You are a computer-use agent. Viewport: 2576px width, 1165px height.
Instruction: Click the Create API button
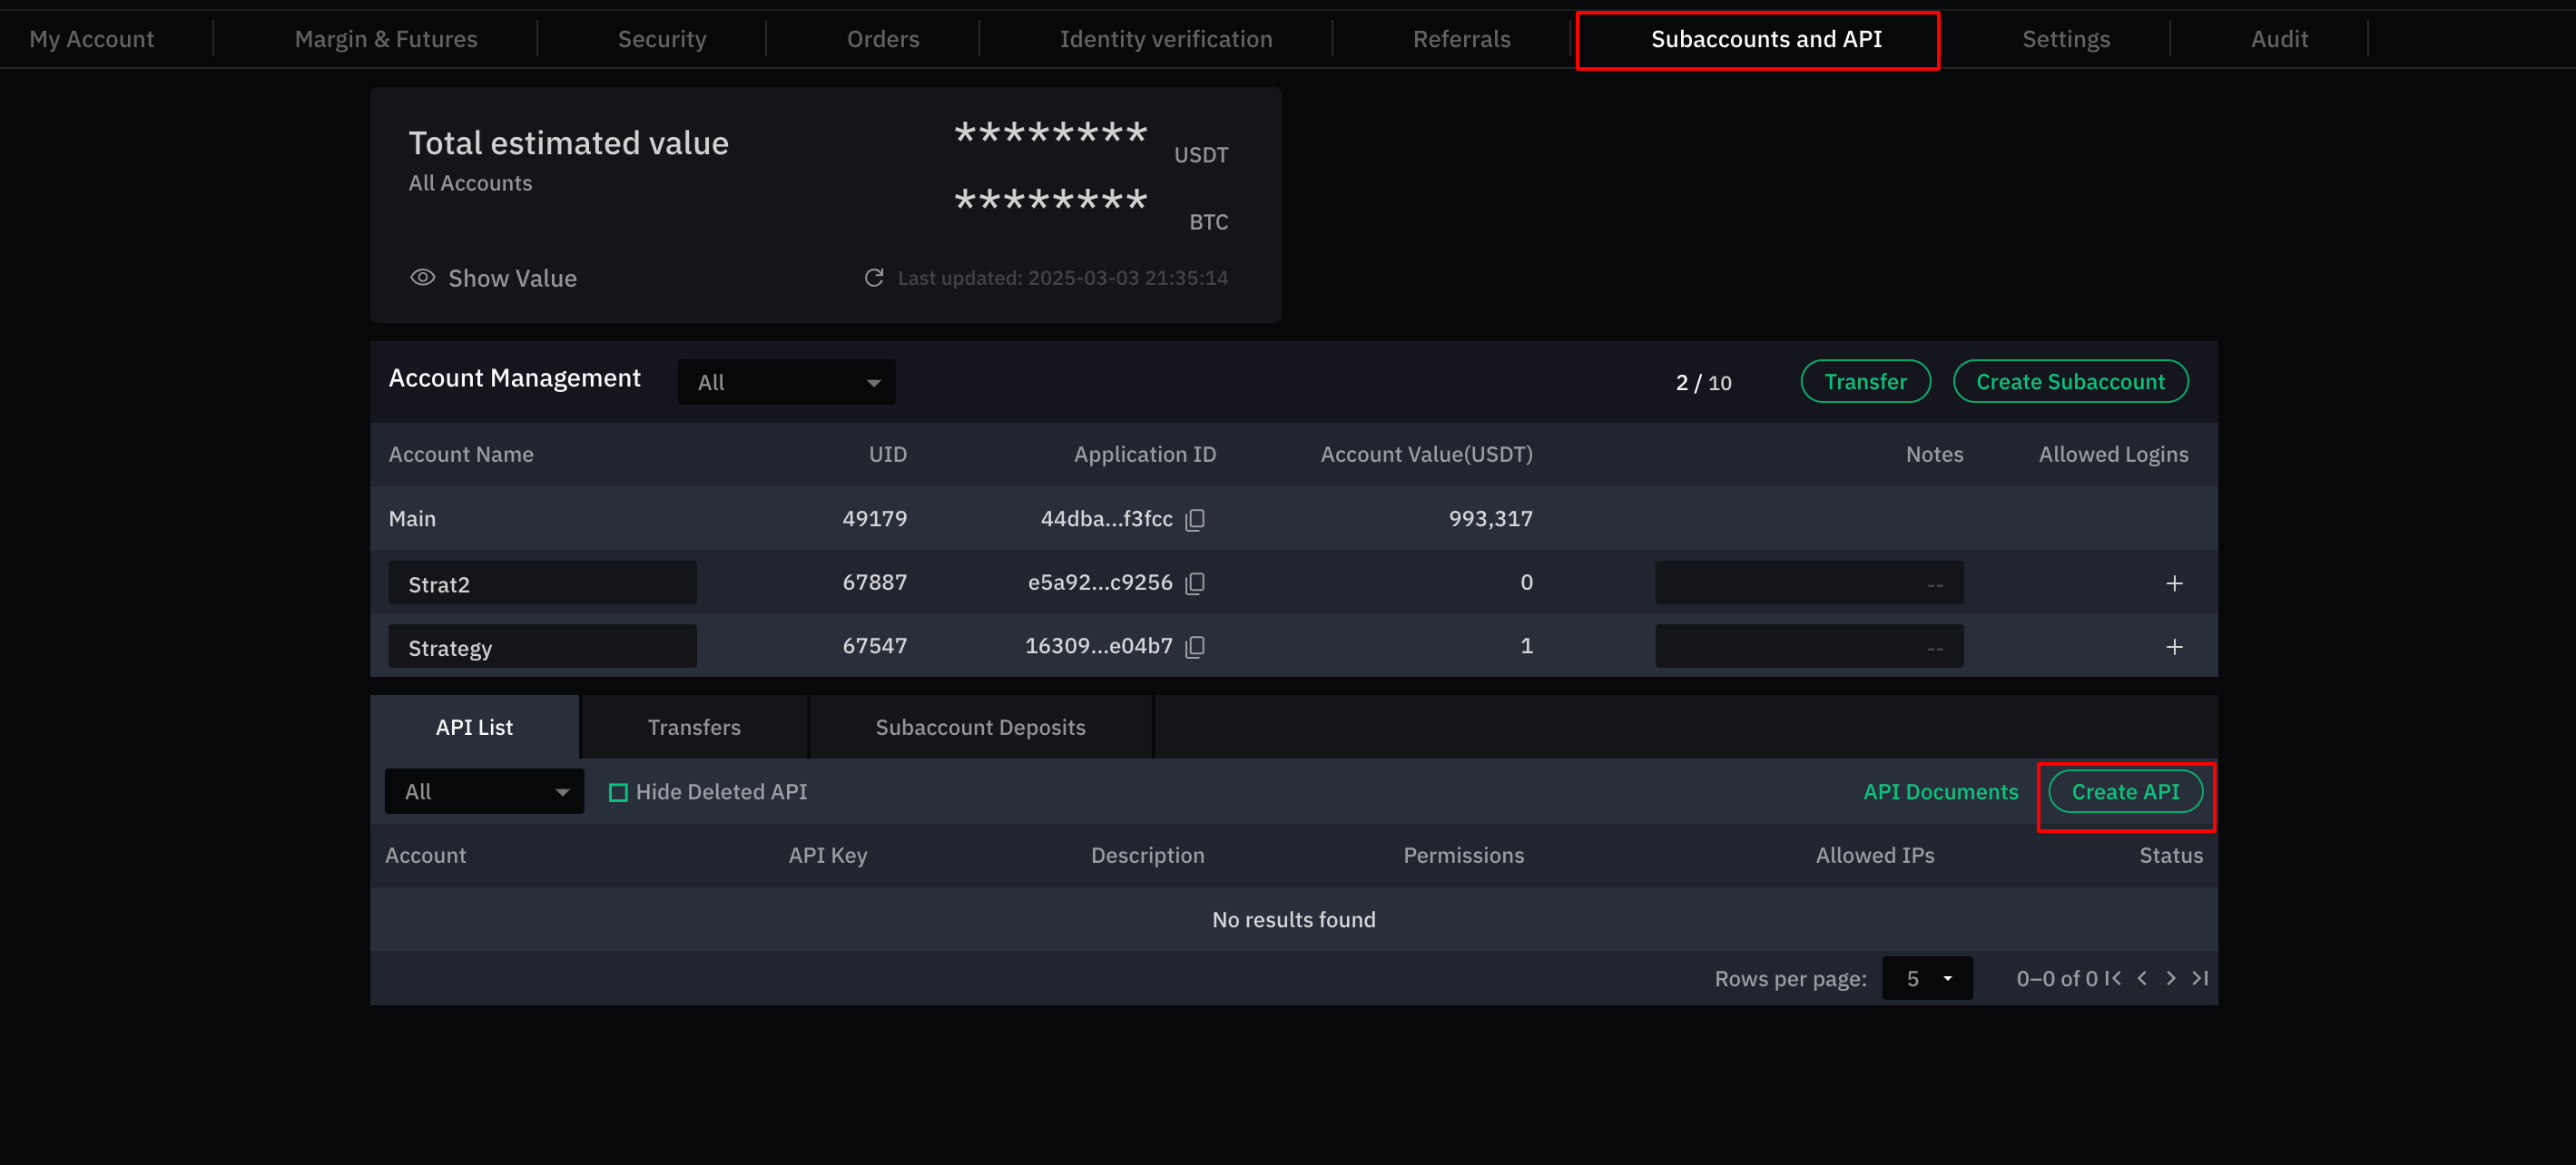[2125, 792]
